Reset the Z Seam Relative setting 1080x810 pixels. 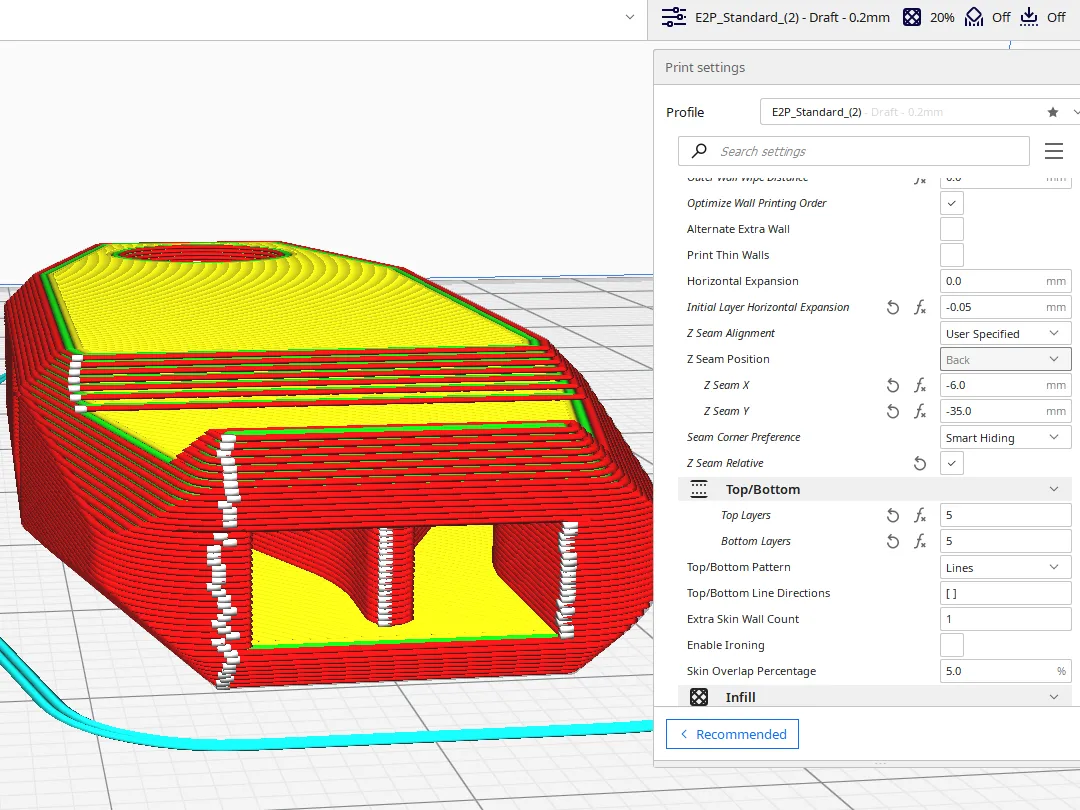click(x=920, y=463)
